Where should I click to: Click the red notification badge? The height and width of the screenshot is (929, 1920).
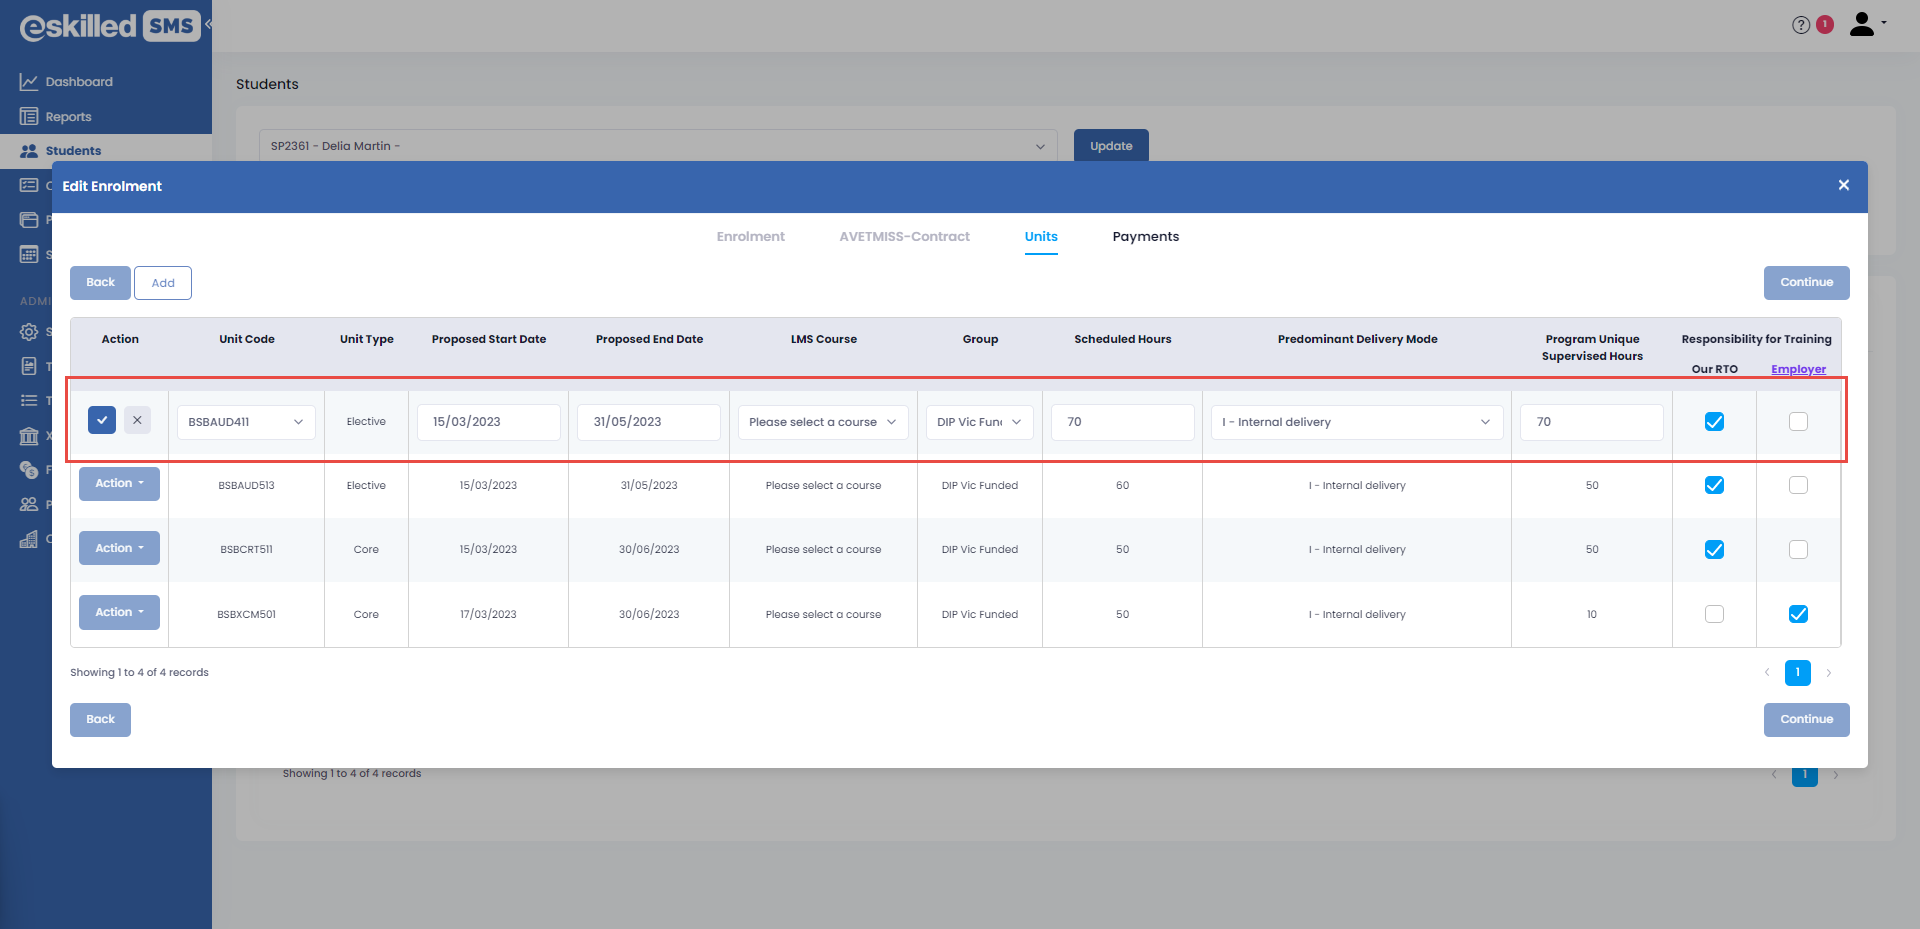pyautogui.click(x=1825, y=24)
